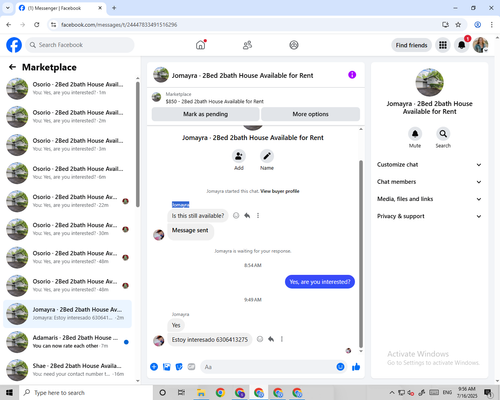Screen dimensions: 500x400
Task: Open a new browser tab
Action: click(x=114, y=8)
